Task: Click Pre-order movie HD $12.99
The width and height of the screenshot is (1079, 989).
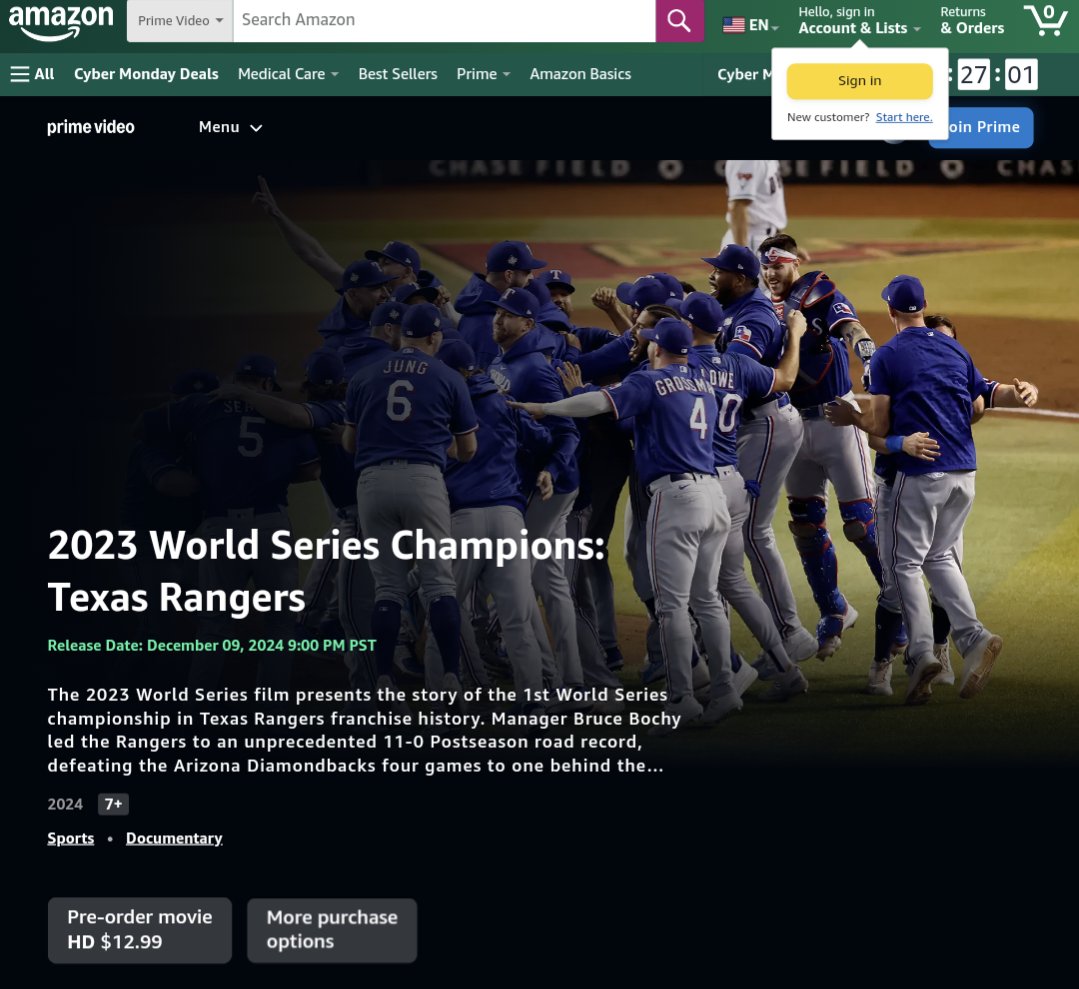Action: (140, 930)
